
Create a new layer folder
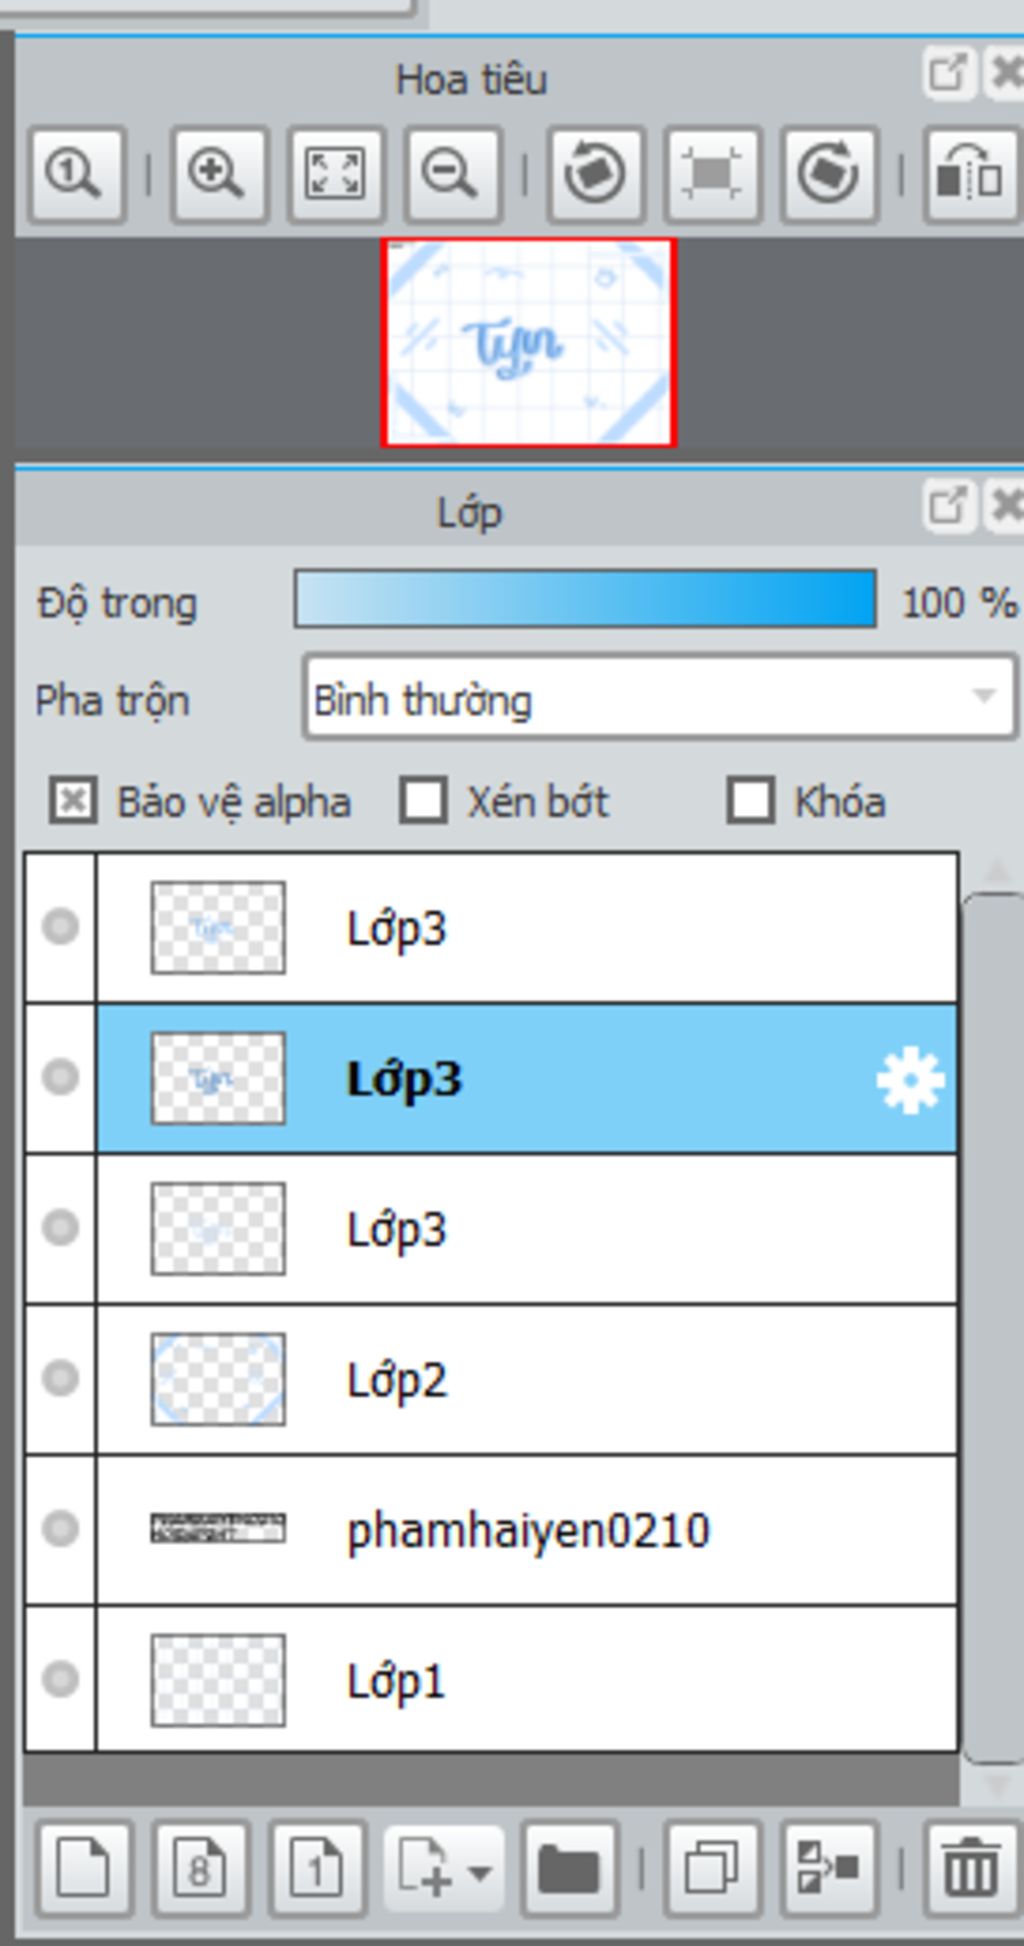pyautogui.click(x=569, y=1867)
